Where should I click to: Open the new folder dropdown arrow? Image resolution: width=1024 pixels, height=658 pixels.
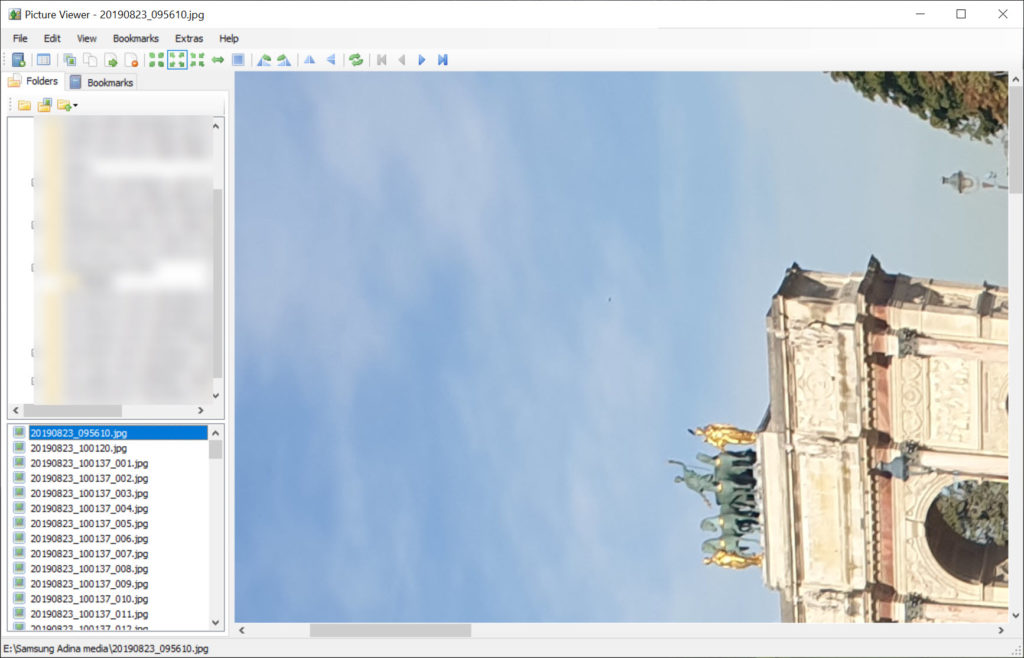[75, 105]
